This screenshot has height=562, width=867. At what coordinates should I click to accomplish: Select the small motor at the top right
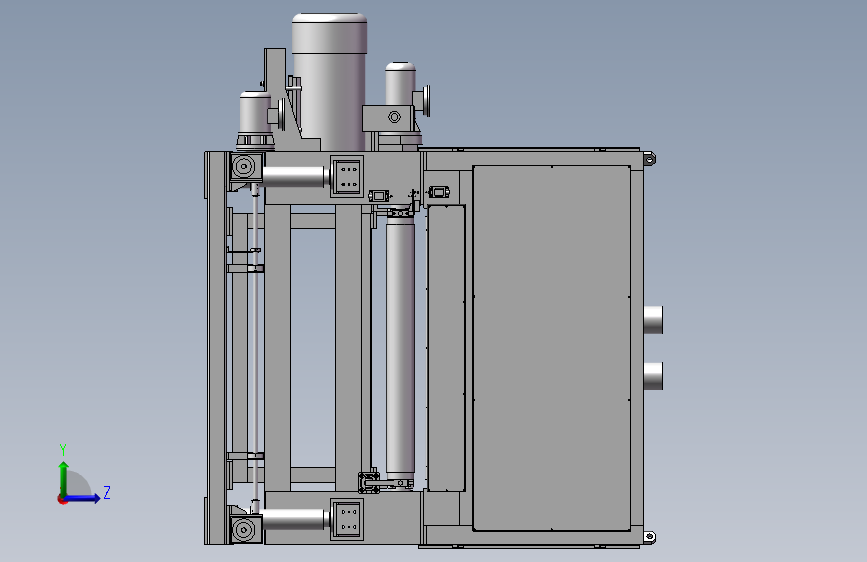click(400, 84)
